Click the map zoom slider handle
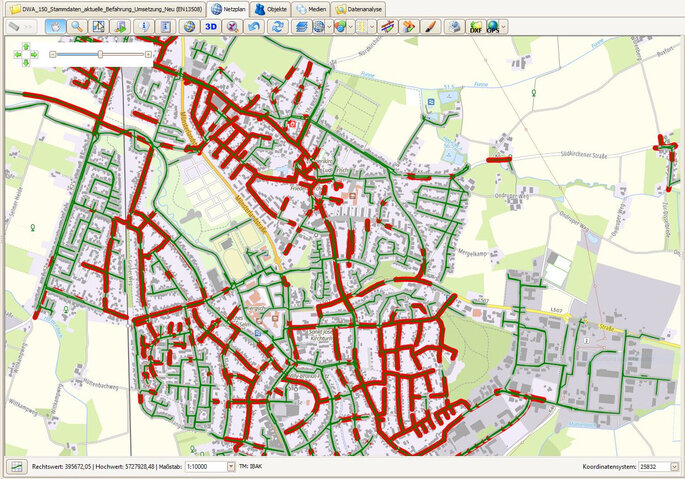Viewport: 685px width, 479px height. 100,53
